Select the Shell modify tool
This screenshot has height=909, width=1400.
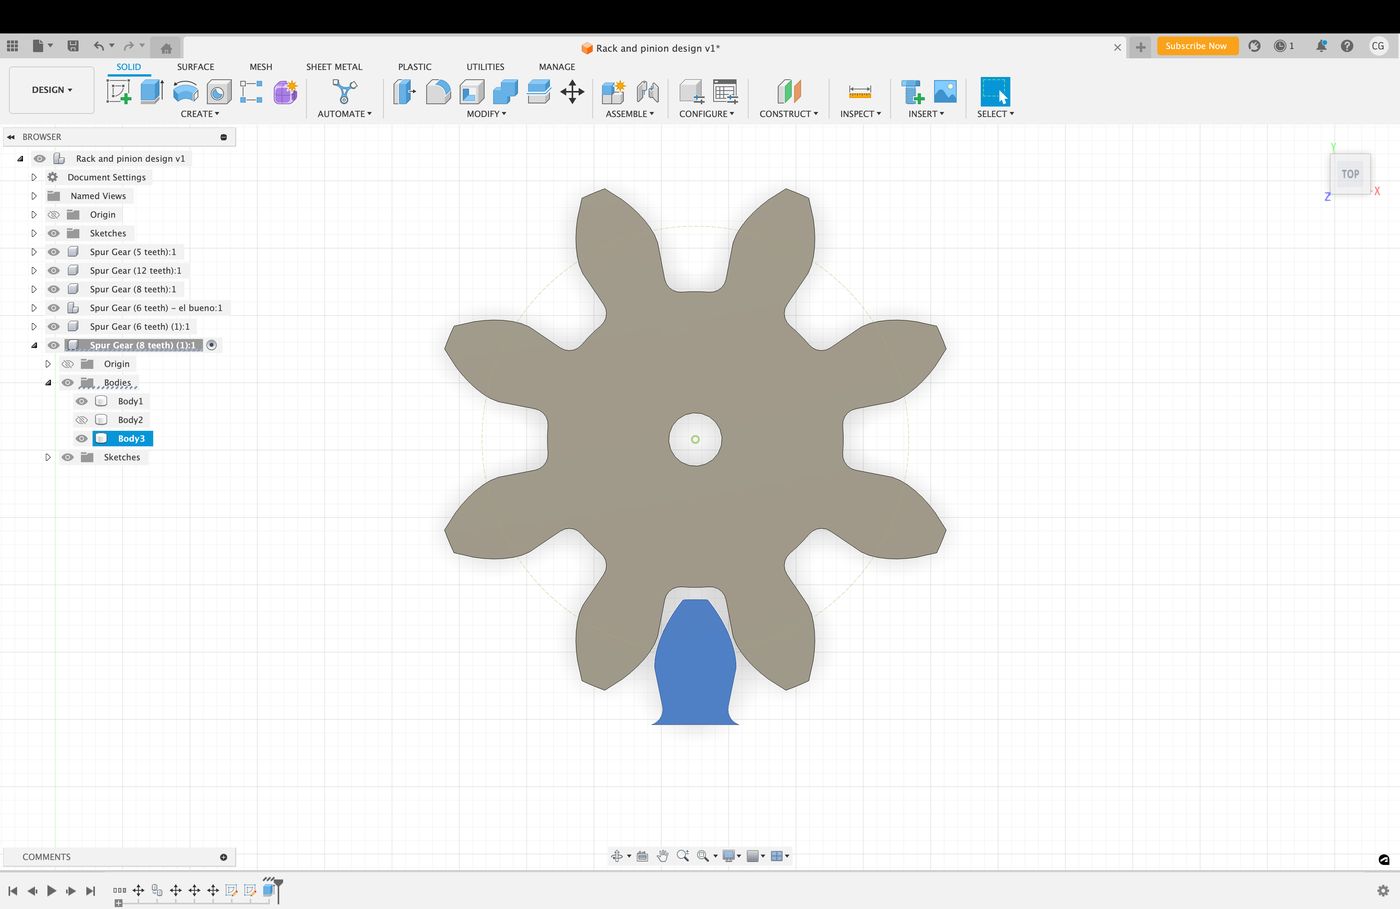[x=472, y=92]
